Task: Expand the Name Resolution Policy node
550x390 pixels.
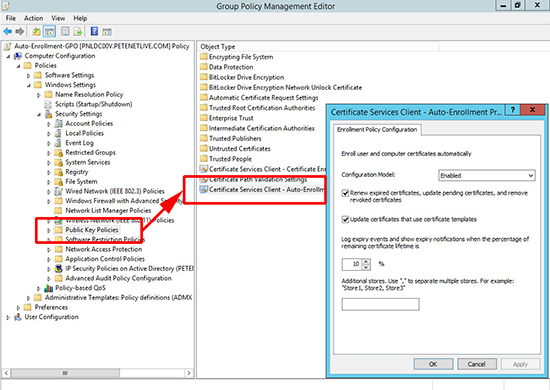Action: pos(39,95)
